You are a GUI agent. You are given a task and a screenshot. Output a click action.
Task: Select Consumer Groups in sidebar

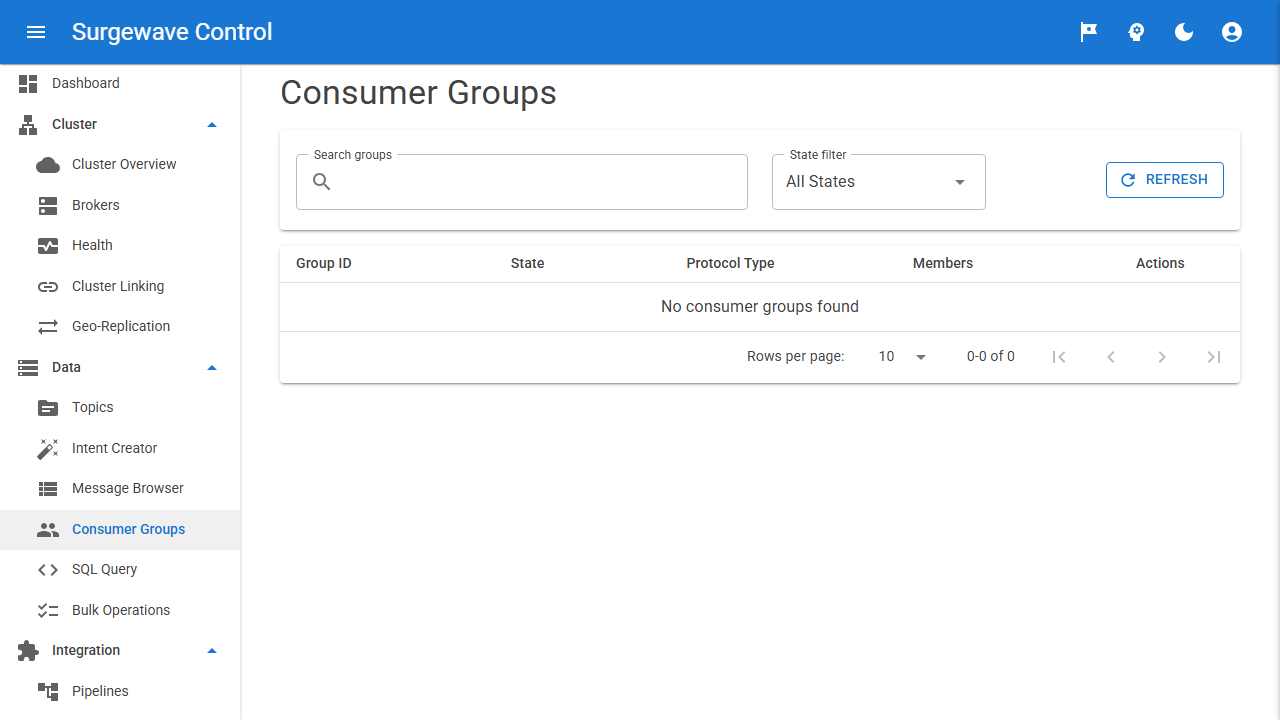120,530
